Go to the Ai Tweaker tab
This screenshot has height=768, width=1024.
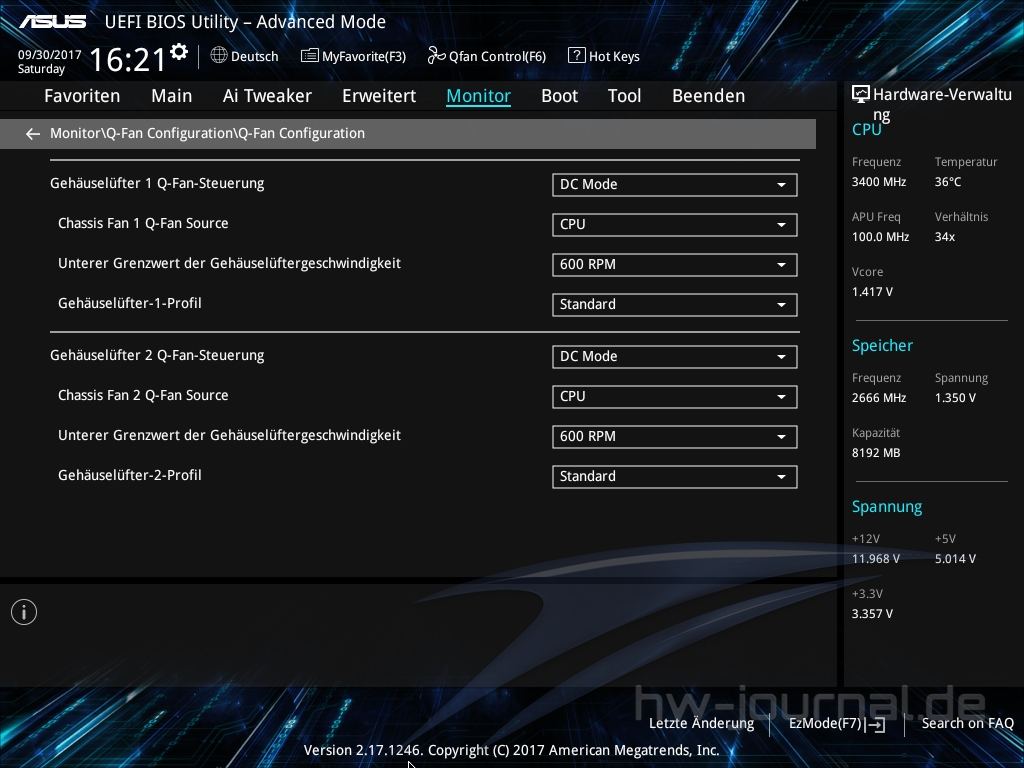click(x=267, y=96)
